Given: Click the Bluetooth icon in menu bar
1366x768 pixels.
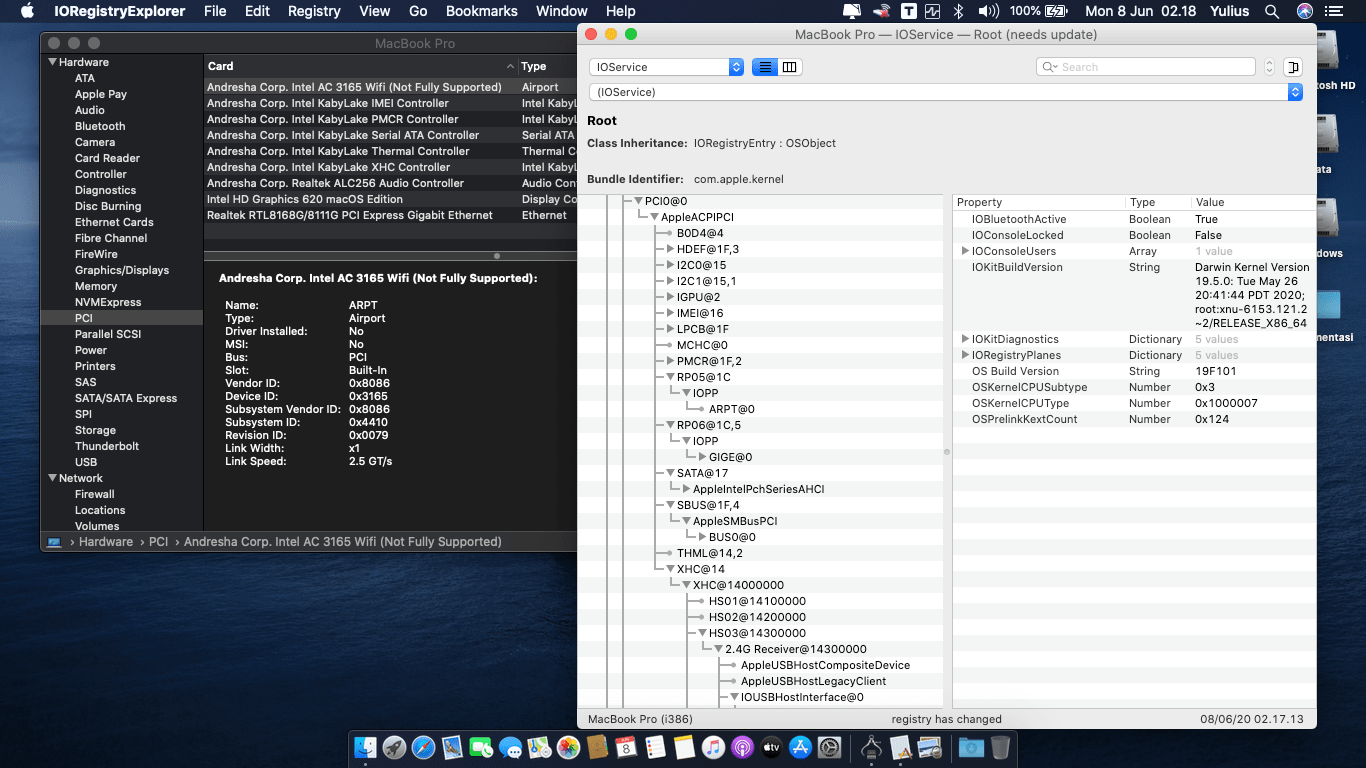Looking at the screenshot, I should (x=958, y=11).
